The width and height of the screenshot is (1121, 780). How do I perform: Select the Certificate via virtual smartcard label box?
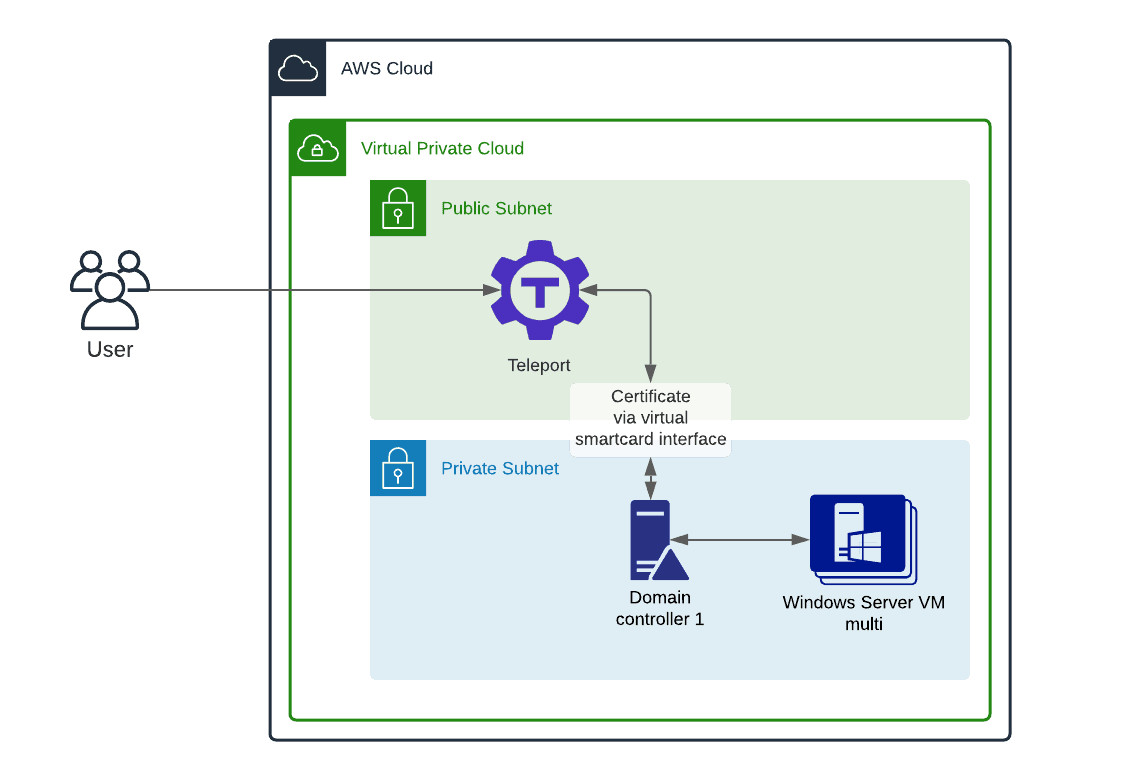tap(650, 419)
